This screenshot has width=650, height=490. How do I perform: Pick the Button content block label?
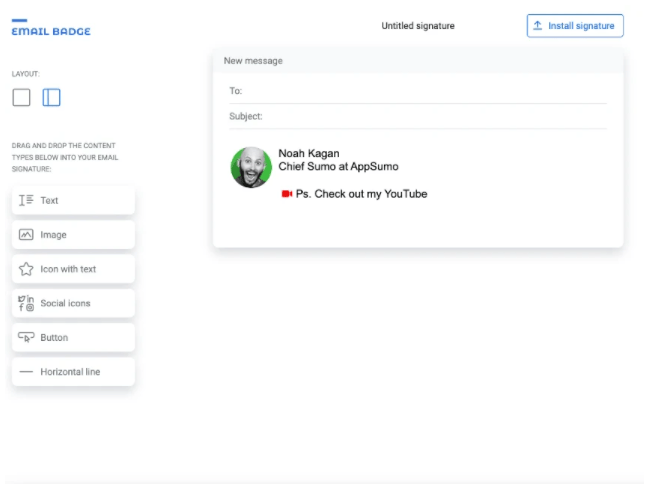pos(54,337)
